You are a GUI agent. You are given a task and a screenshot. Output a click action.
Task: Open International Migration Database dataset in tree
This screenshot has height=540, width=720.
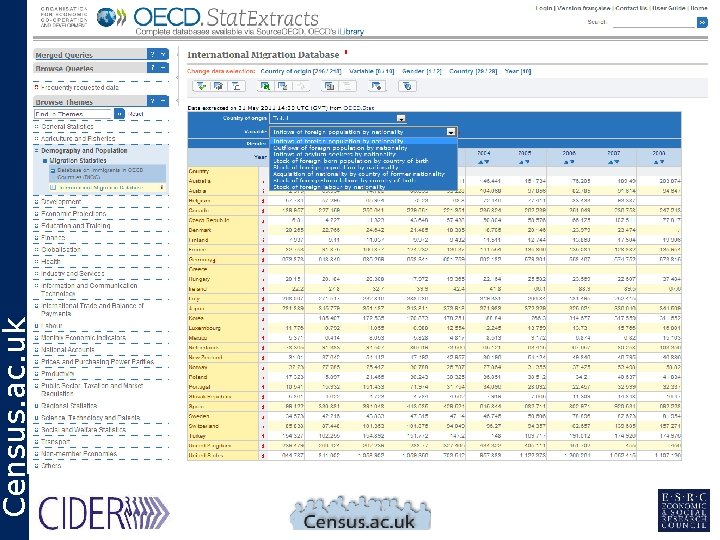point(100,187)
